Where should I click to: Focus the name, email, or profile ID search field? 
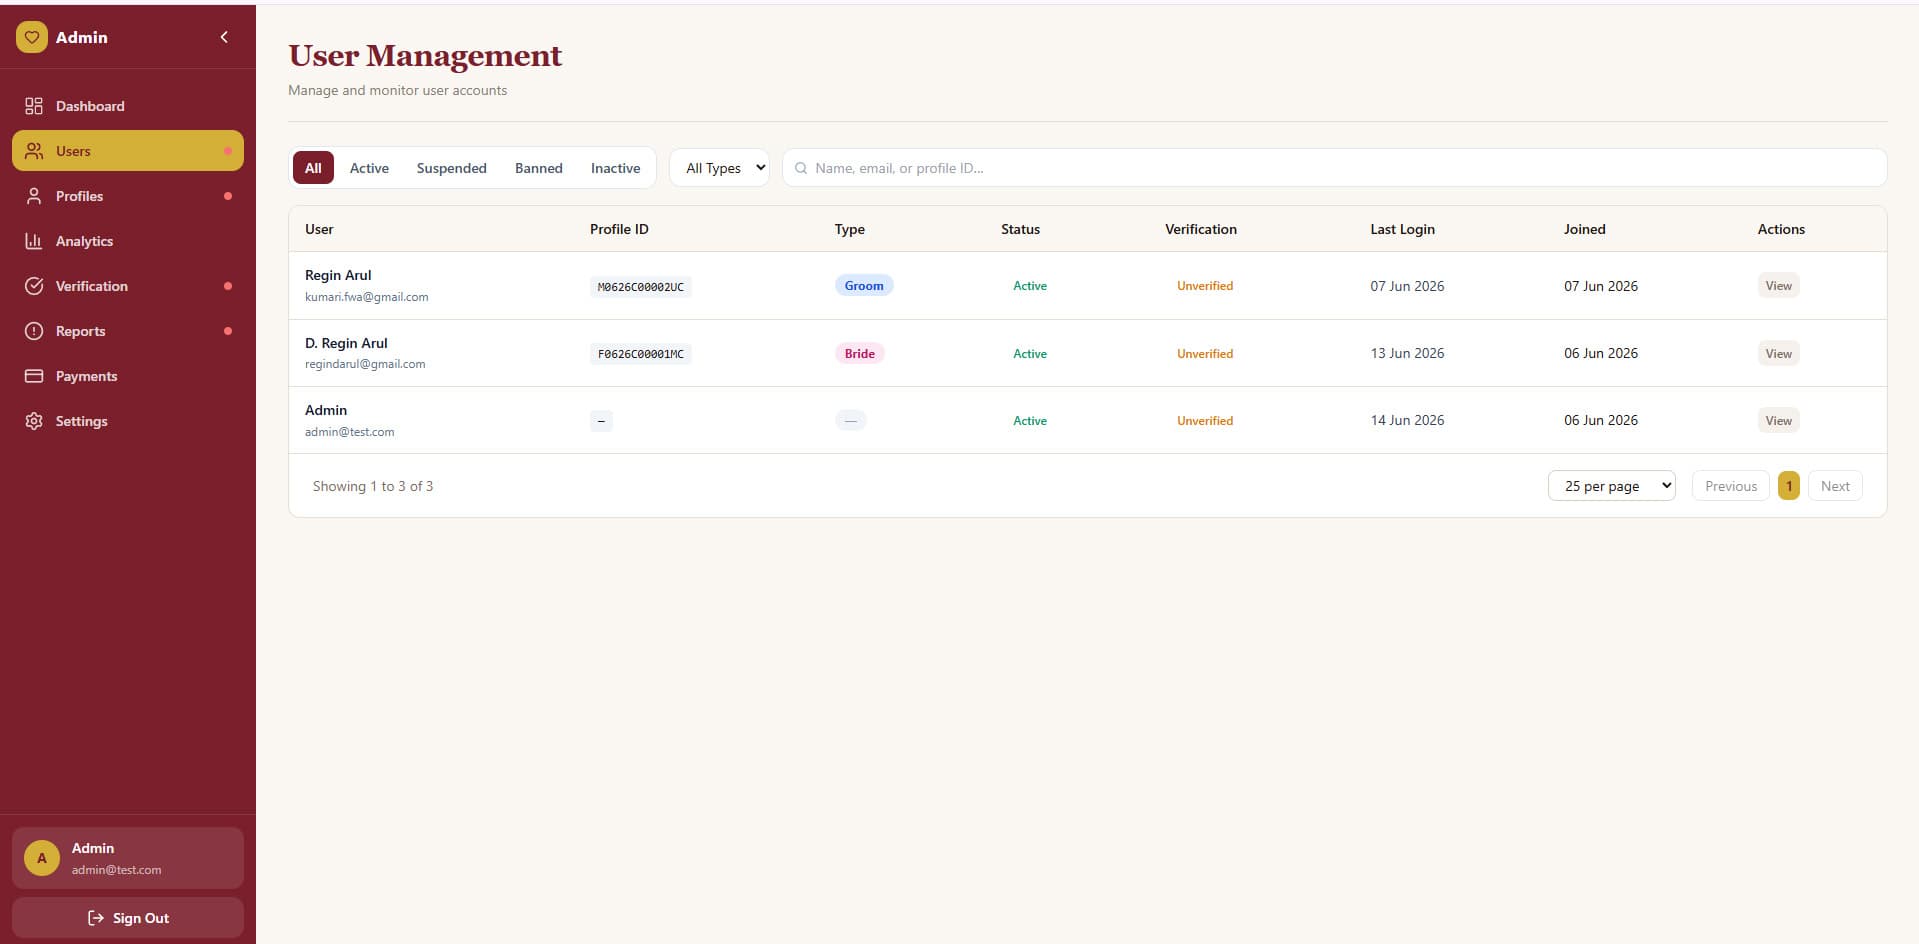click(x=1334, y=168)
